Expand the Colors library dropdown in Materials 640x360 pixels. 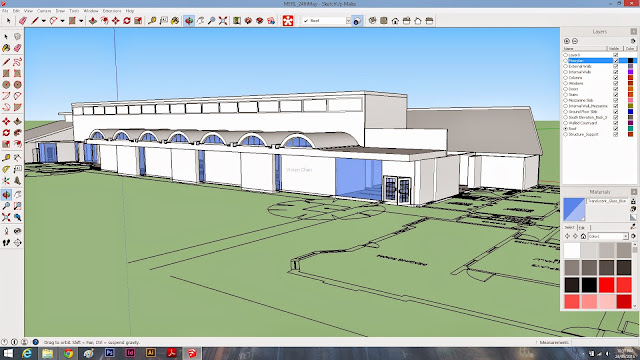point(625,236)
